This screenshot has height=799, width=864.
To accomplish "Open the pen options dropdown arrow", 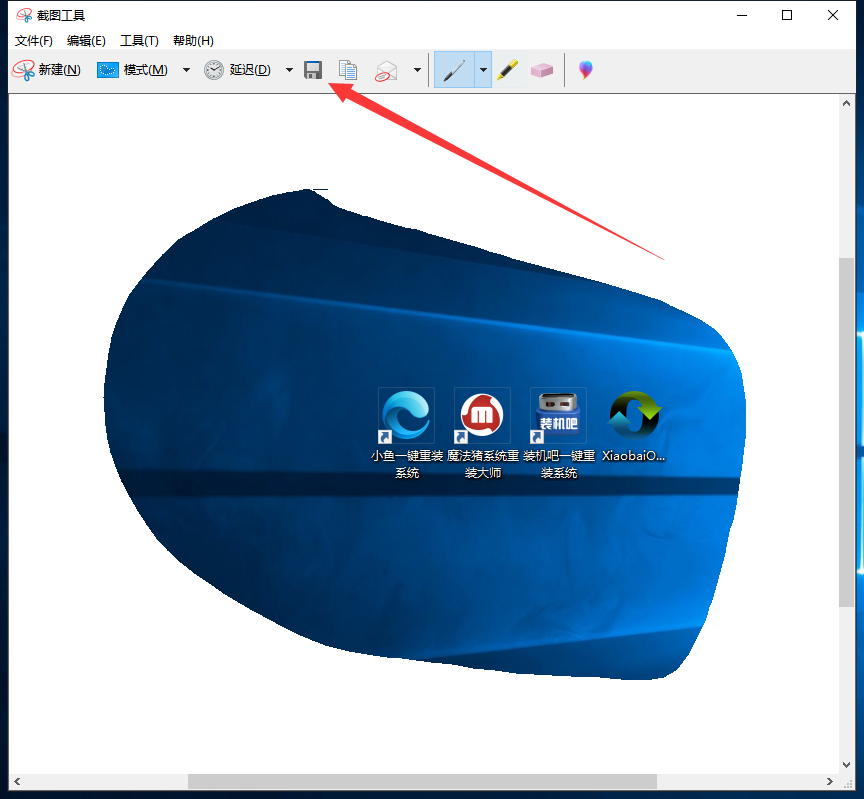I will point(481,70).
